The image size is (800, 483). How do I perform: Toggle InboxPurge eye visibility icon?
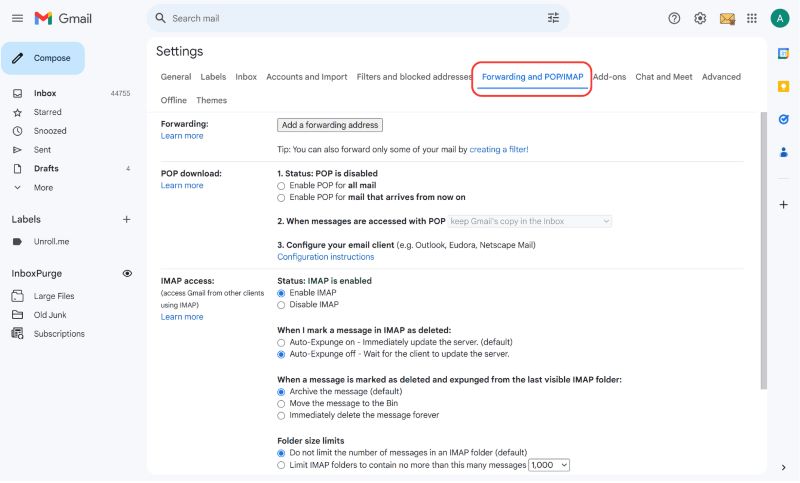tap(127, 273)
